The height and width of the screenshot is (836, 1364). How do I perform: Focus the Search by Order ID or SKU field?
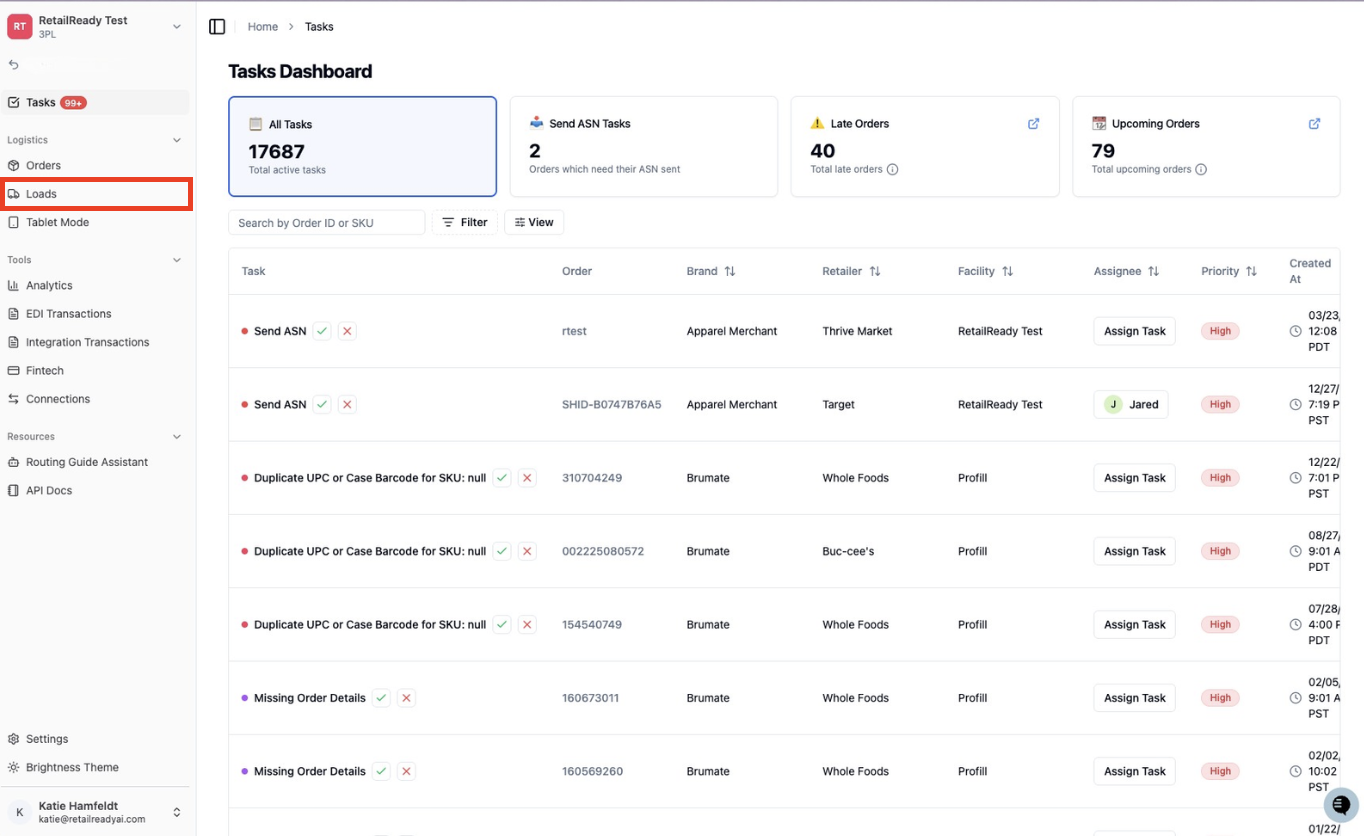point(327,222)
